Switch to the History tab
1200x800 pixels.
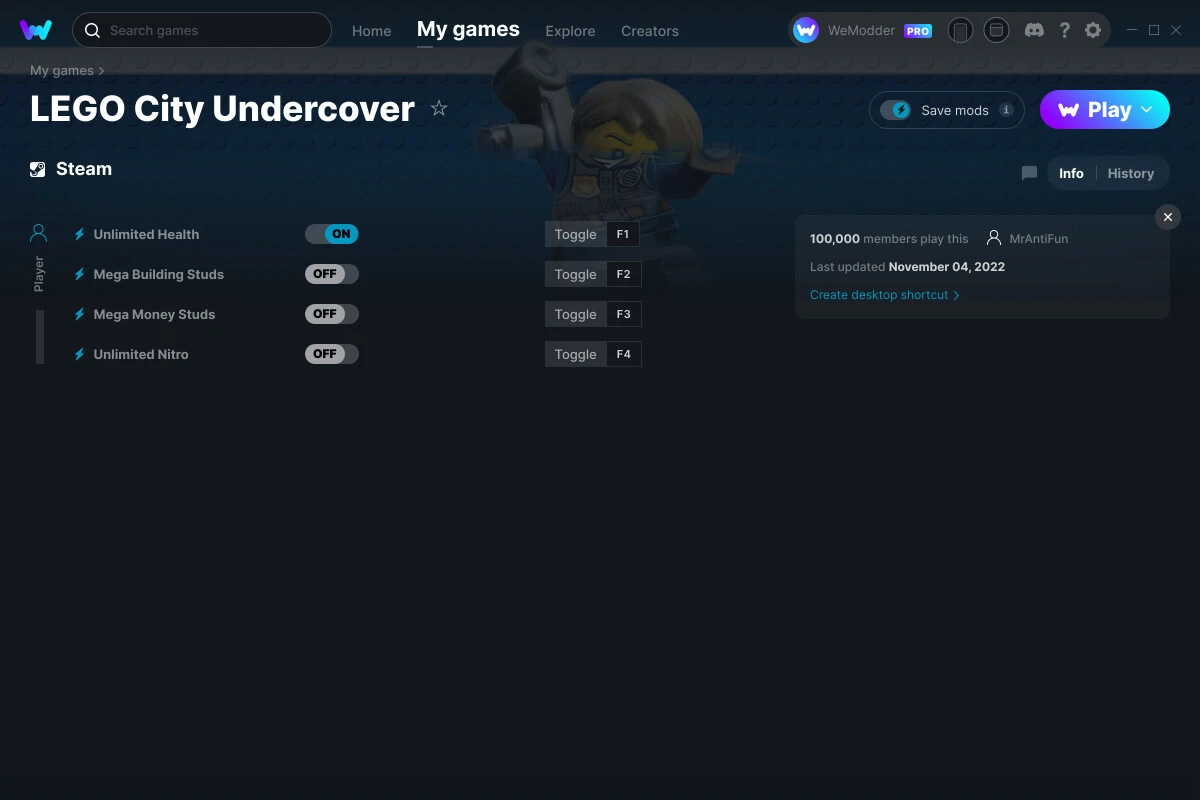coord(1130,172)
